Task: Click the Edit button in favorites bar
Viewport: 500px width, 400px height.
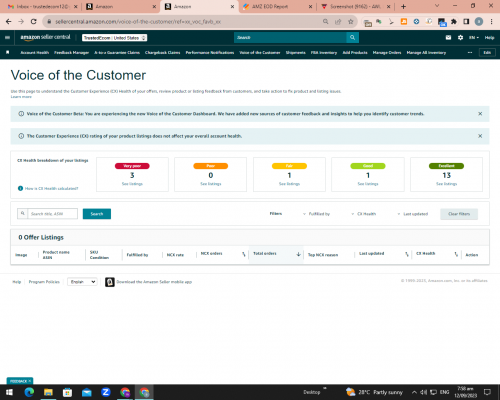Action: pyautogui.click(x=487, y=53)
